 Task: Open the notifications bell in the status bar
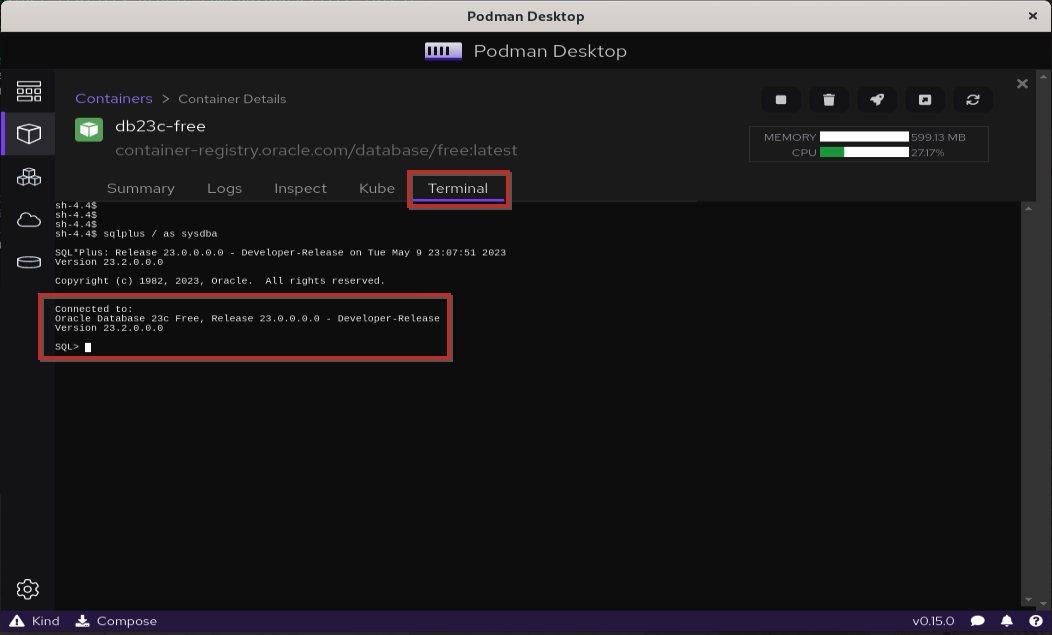(x=1006, y=621)
